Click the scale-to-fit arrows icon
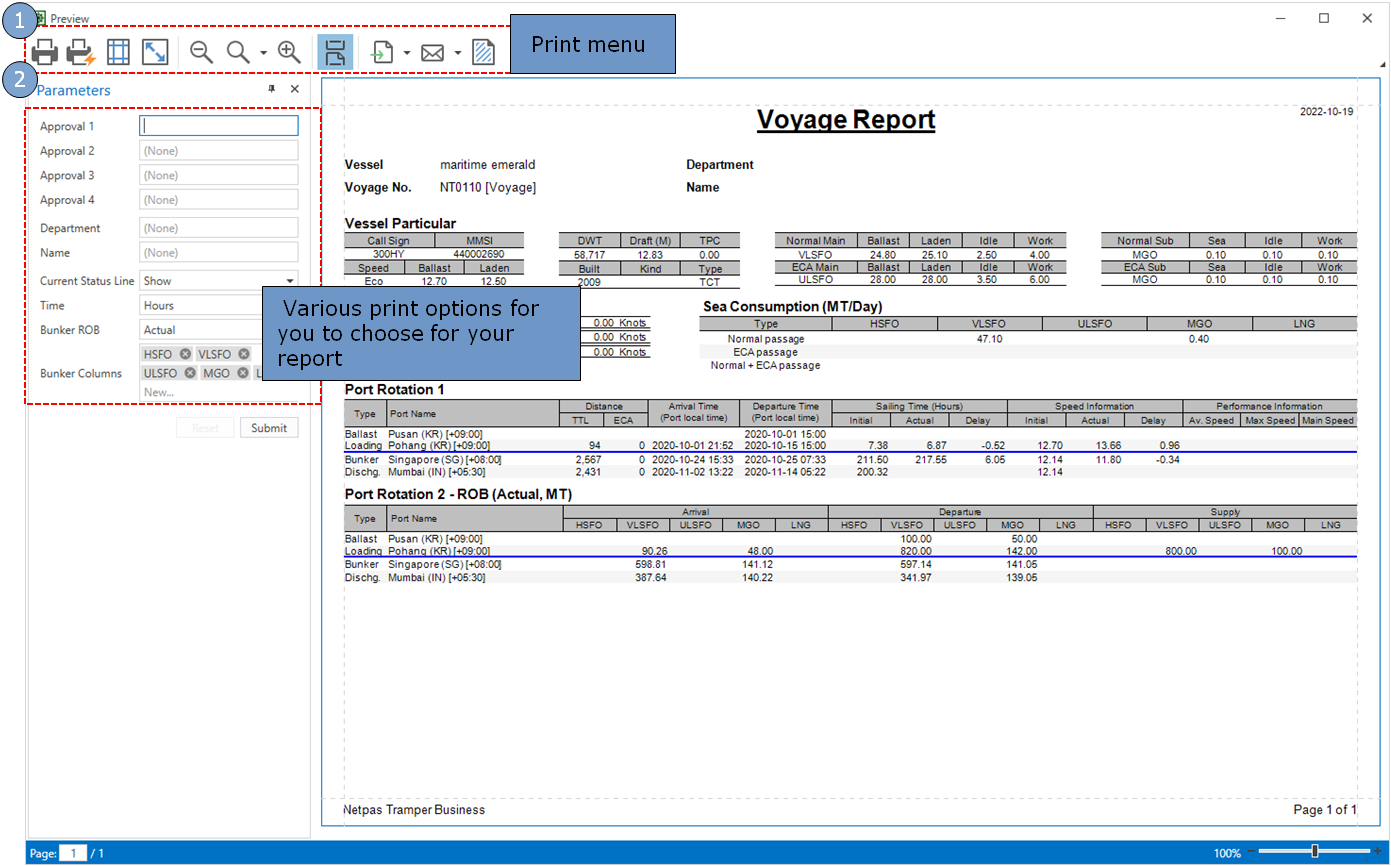This screenshot has width=1391, height=866. tap(155, 53)
